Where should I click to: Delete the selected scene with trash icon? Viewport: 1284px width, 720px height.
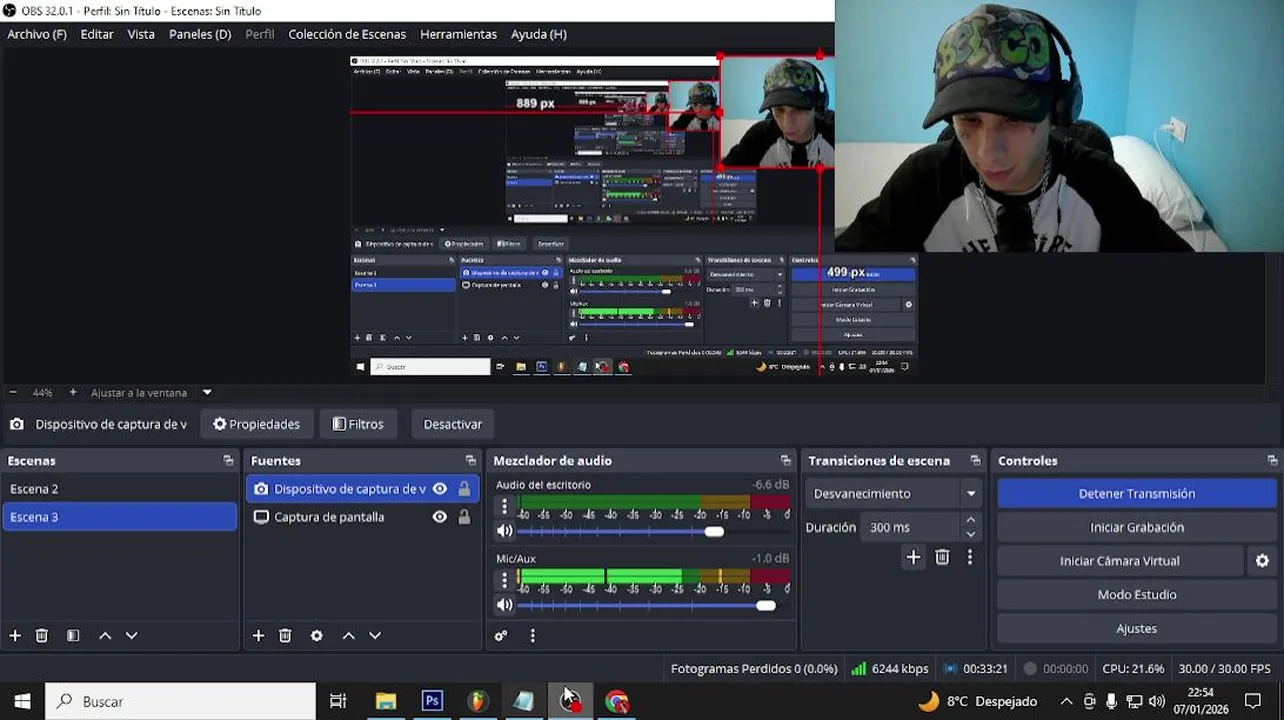[42, 635]
